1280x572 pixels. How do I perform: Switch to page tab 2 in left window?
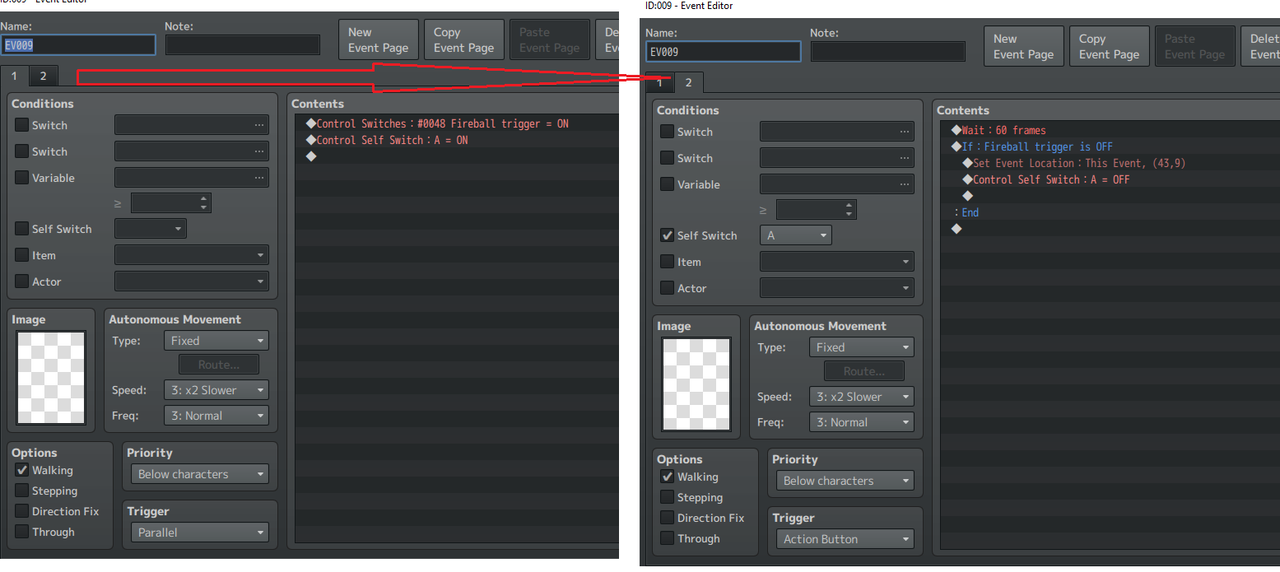[x=43, y=76]
